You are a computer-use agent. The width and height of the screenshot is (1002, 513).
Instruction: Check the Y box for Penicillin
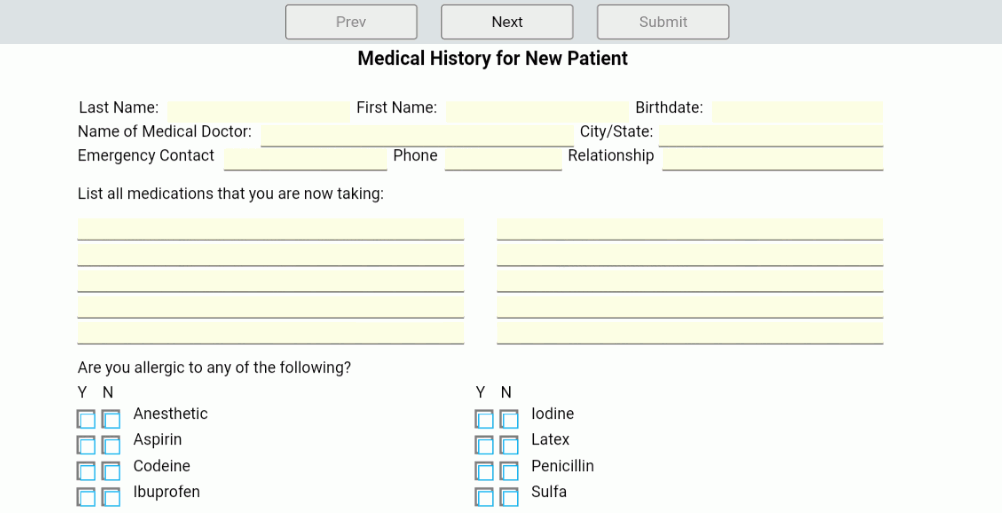[484, 471]
